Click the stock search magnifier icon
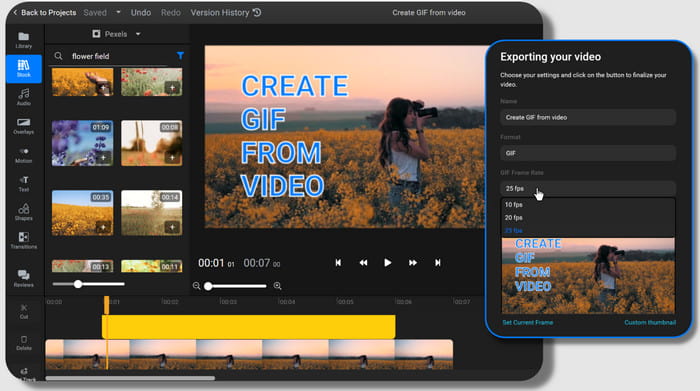Viewport: 700px width, 391px height. point(58,56)
